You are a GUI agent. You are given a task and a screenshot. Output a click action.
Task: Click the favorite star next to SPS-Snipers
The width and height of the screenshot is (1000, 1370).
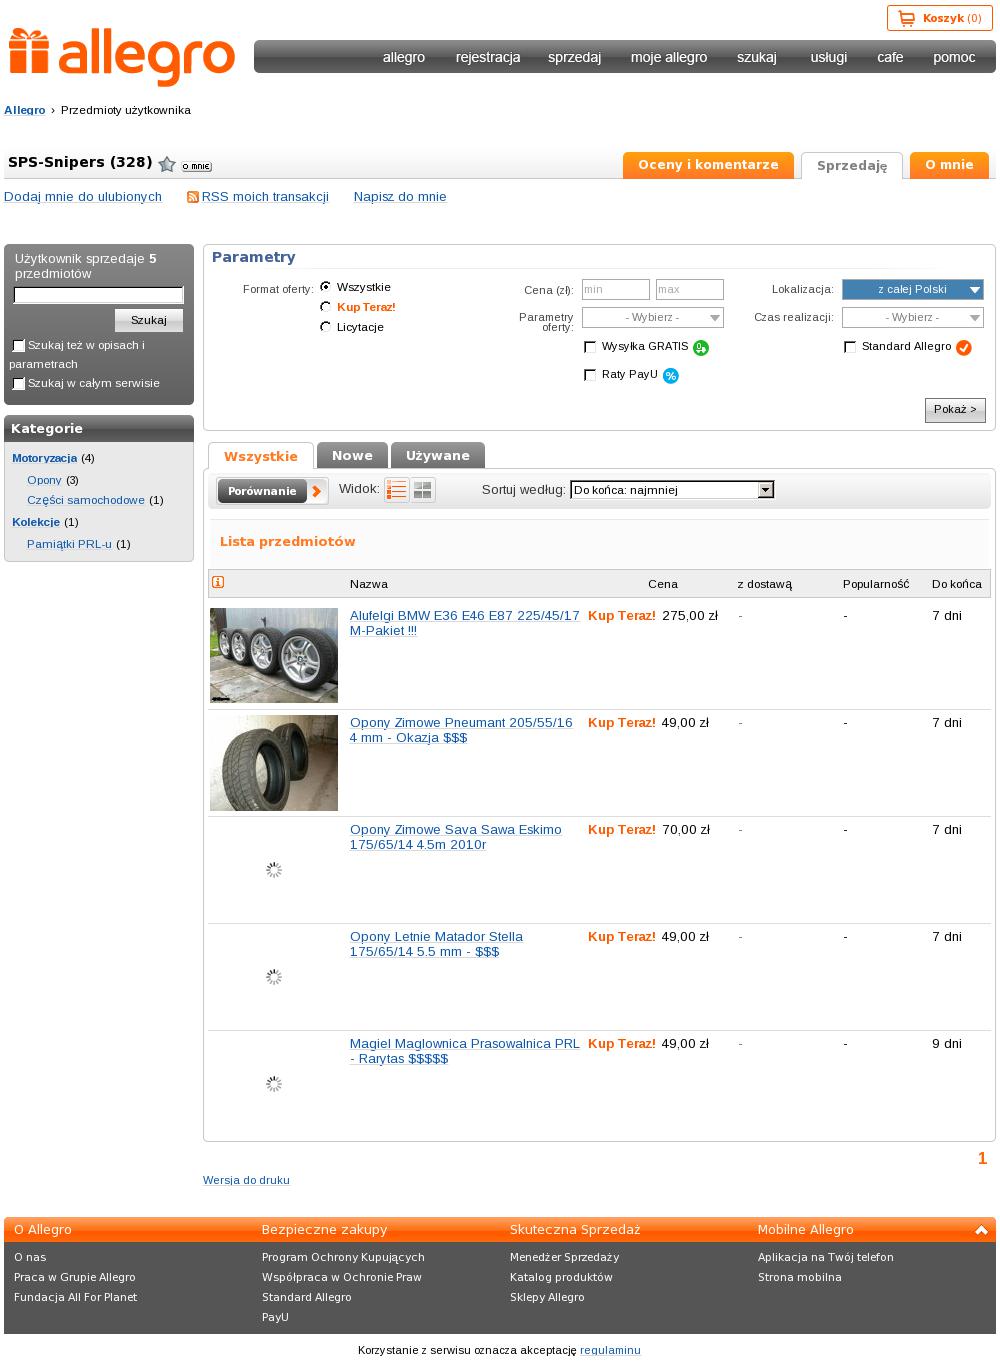[x=167, y=164]
